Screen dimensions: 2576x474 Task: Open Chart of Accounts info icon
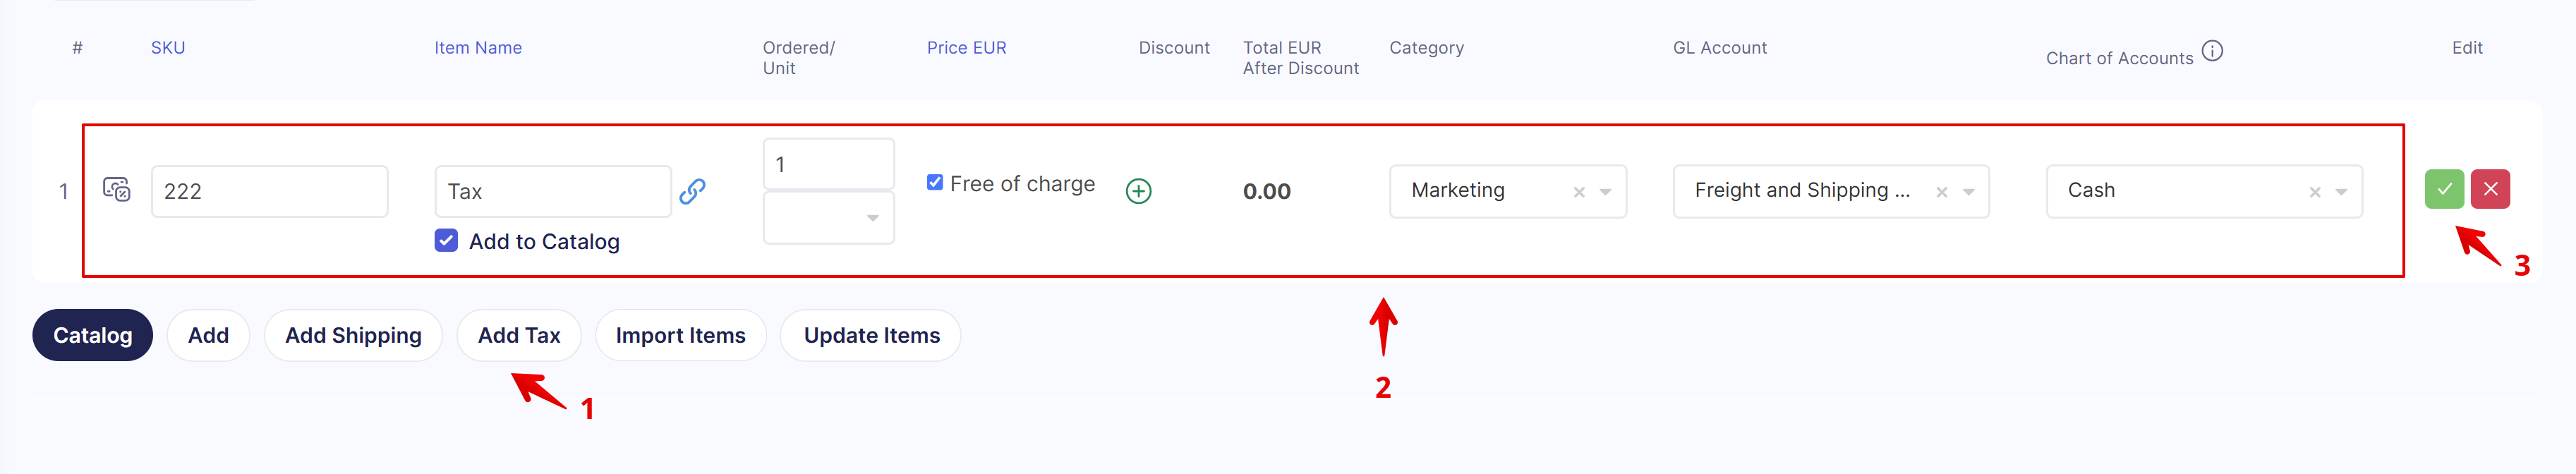tap(2212, 51)
